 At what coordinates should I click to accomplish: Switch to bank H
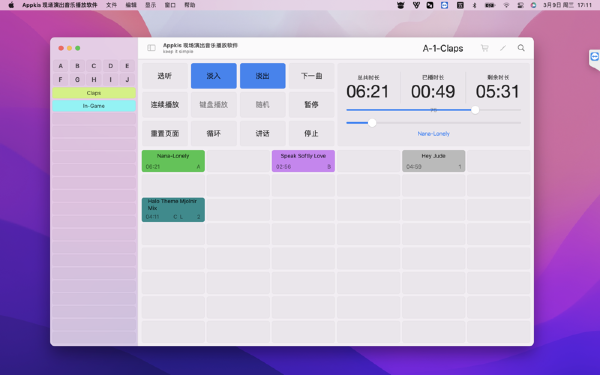(94, 80)
